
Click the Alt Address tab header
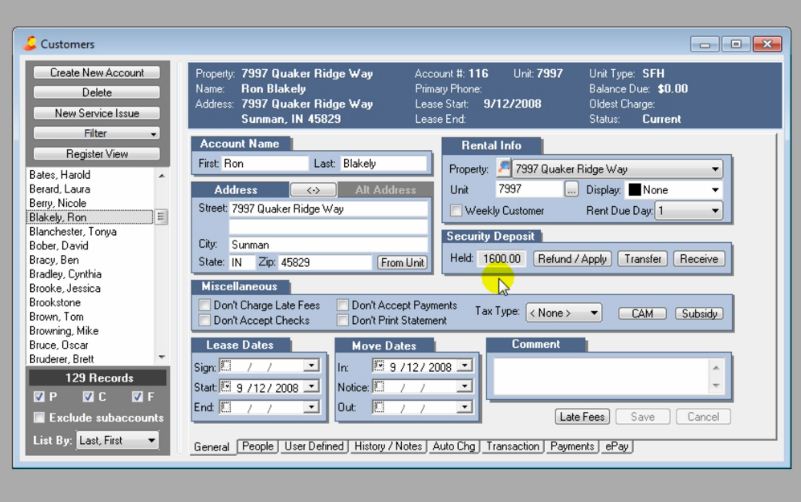point(386,190)
